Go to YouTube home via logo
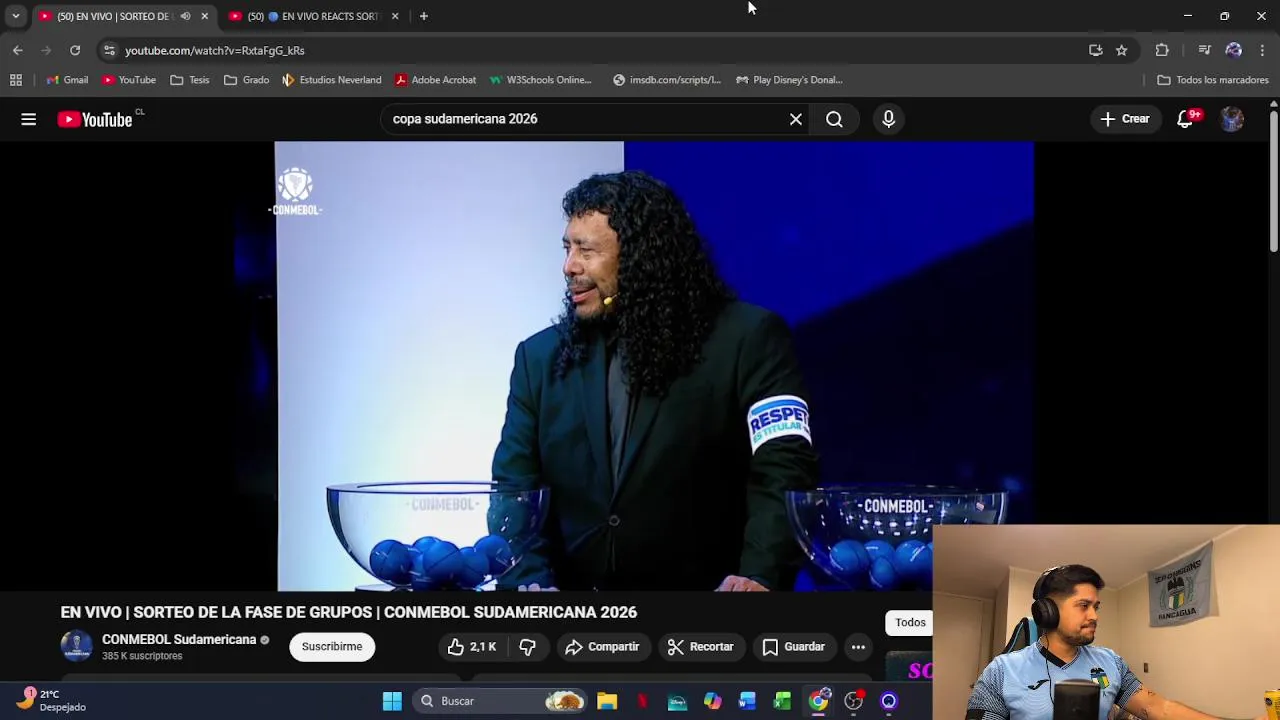The height and width of the screenshot is (720, 1280). pyautogui.click(x=95, y=119)
